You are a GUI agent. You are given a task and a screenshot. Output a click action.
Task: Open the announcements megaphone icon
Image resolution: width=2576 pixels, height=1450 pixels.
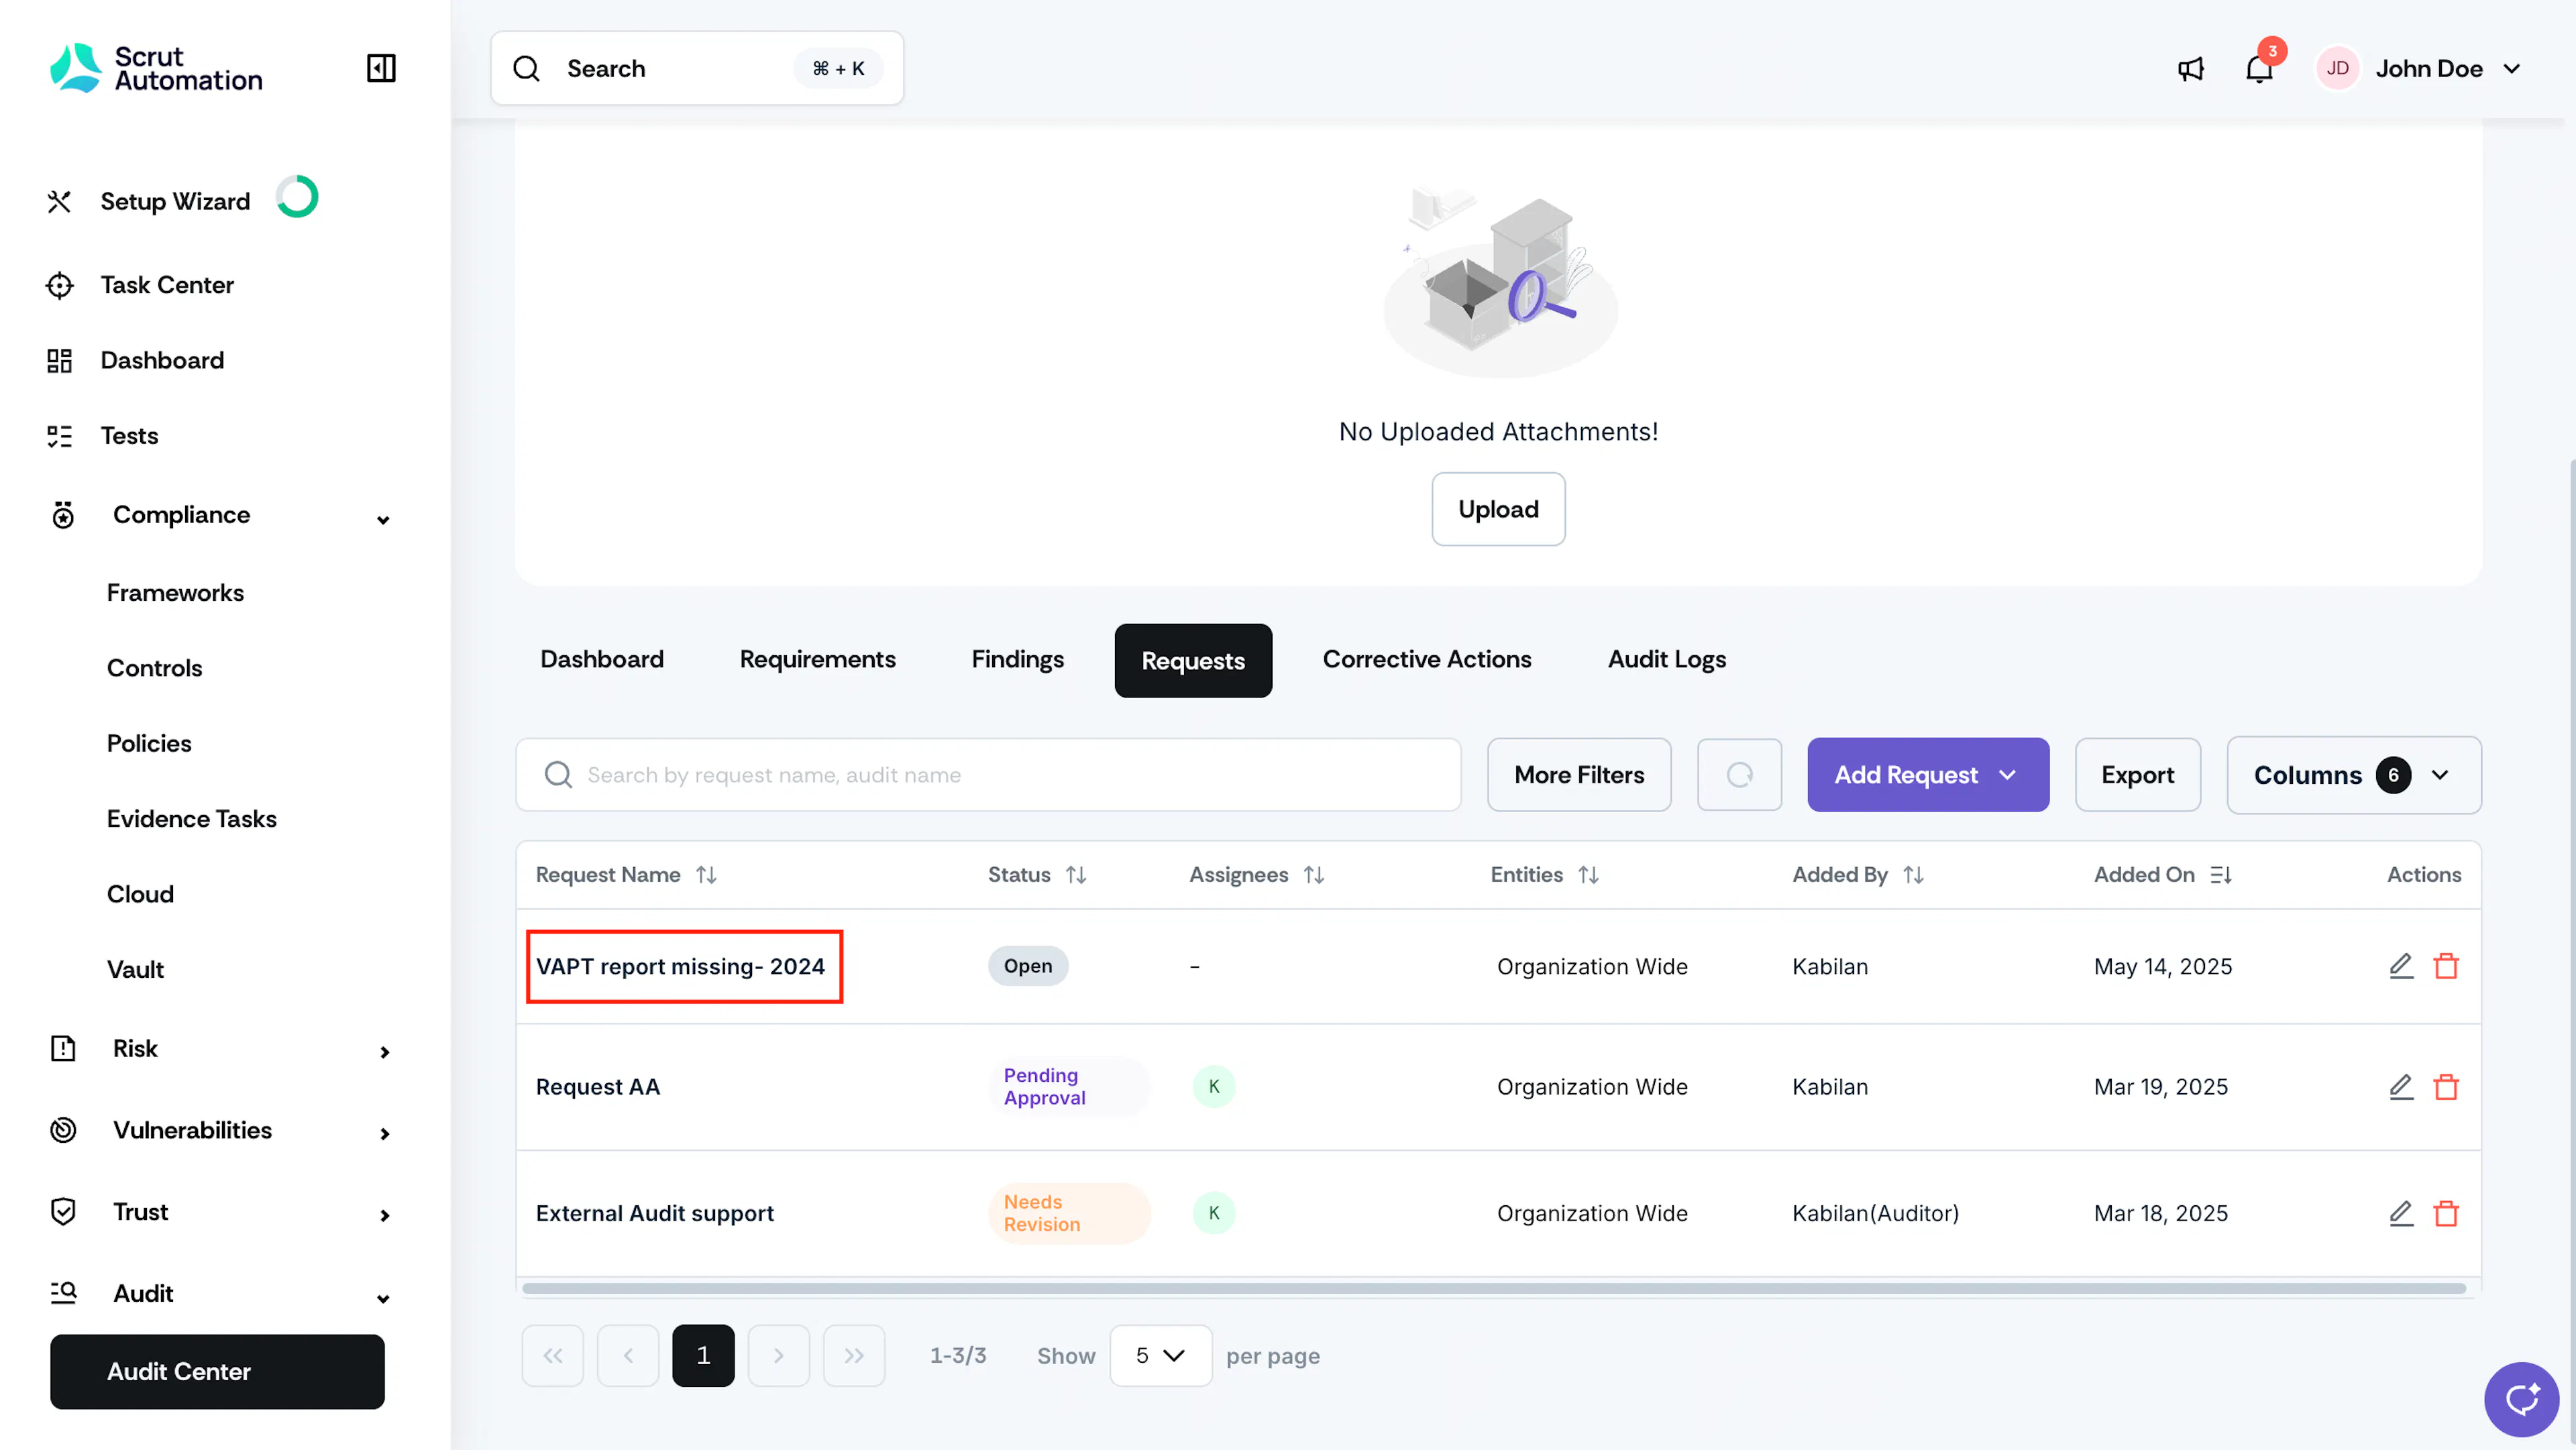[x=2190, y=69]
